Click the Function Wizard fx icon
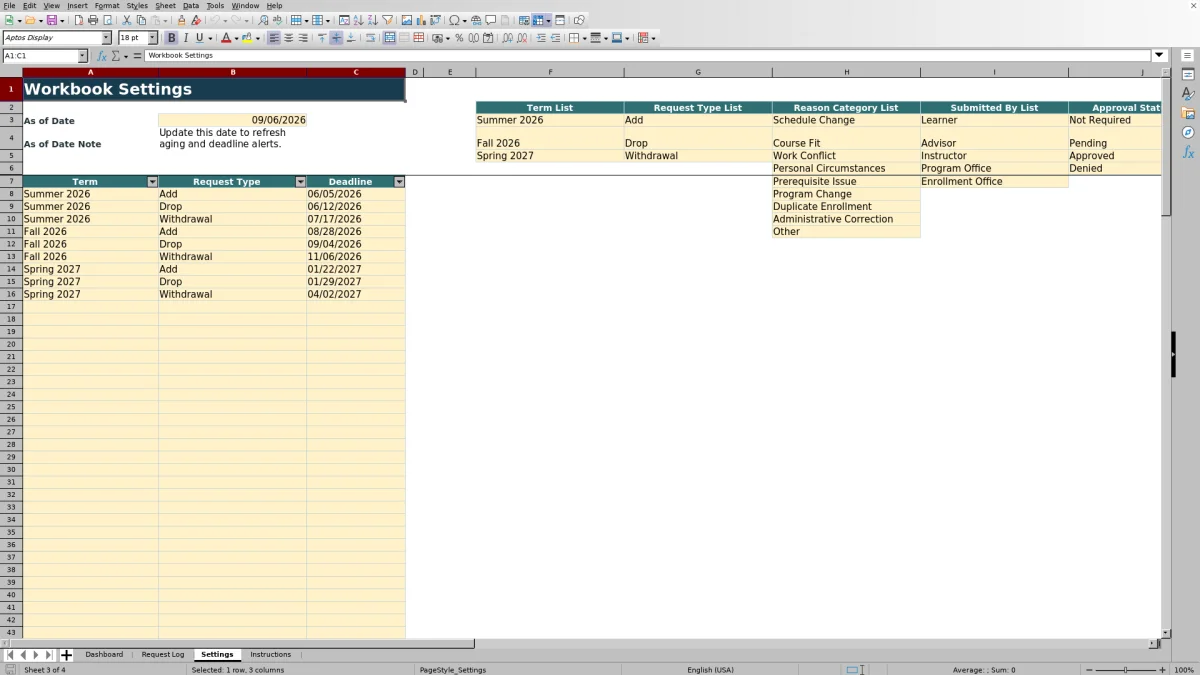1200x675 pixels. pos(102,56)
